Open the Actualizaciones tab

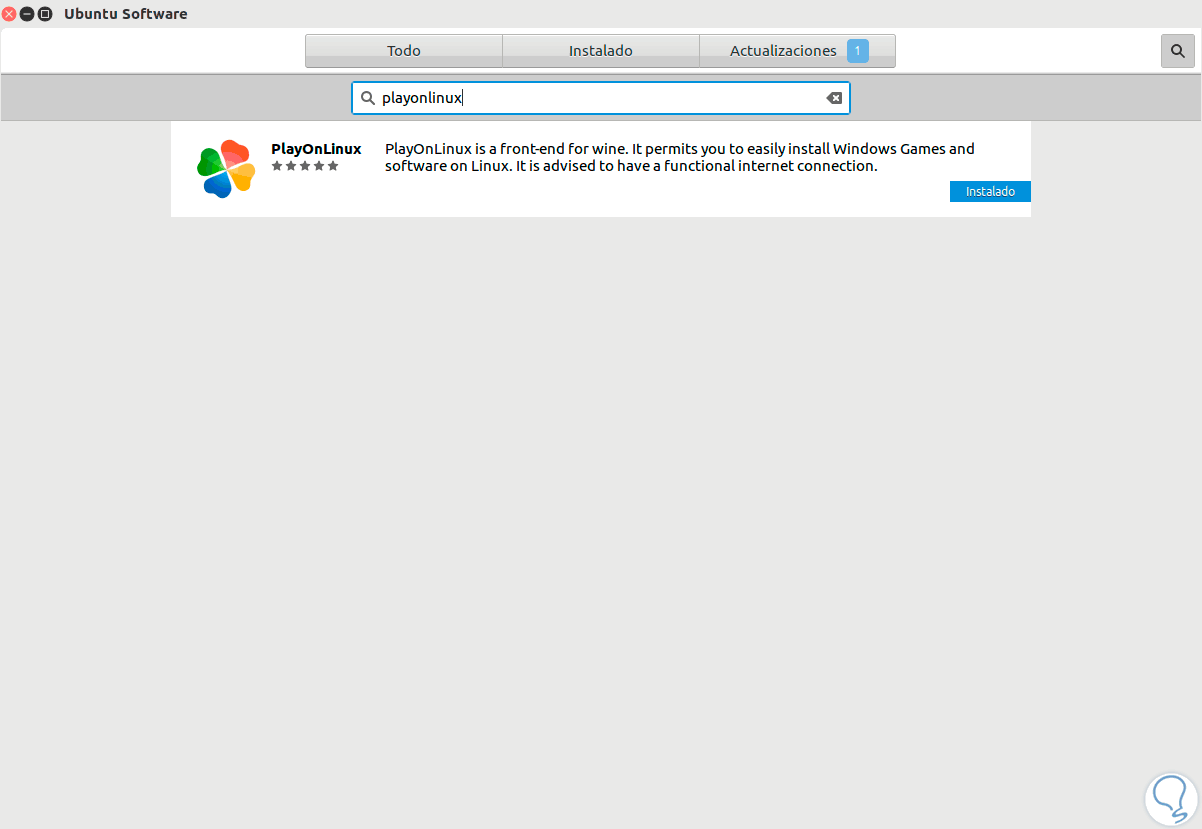point(797,51)
